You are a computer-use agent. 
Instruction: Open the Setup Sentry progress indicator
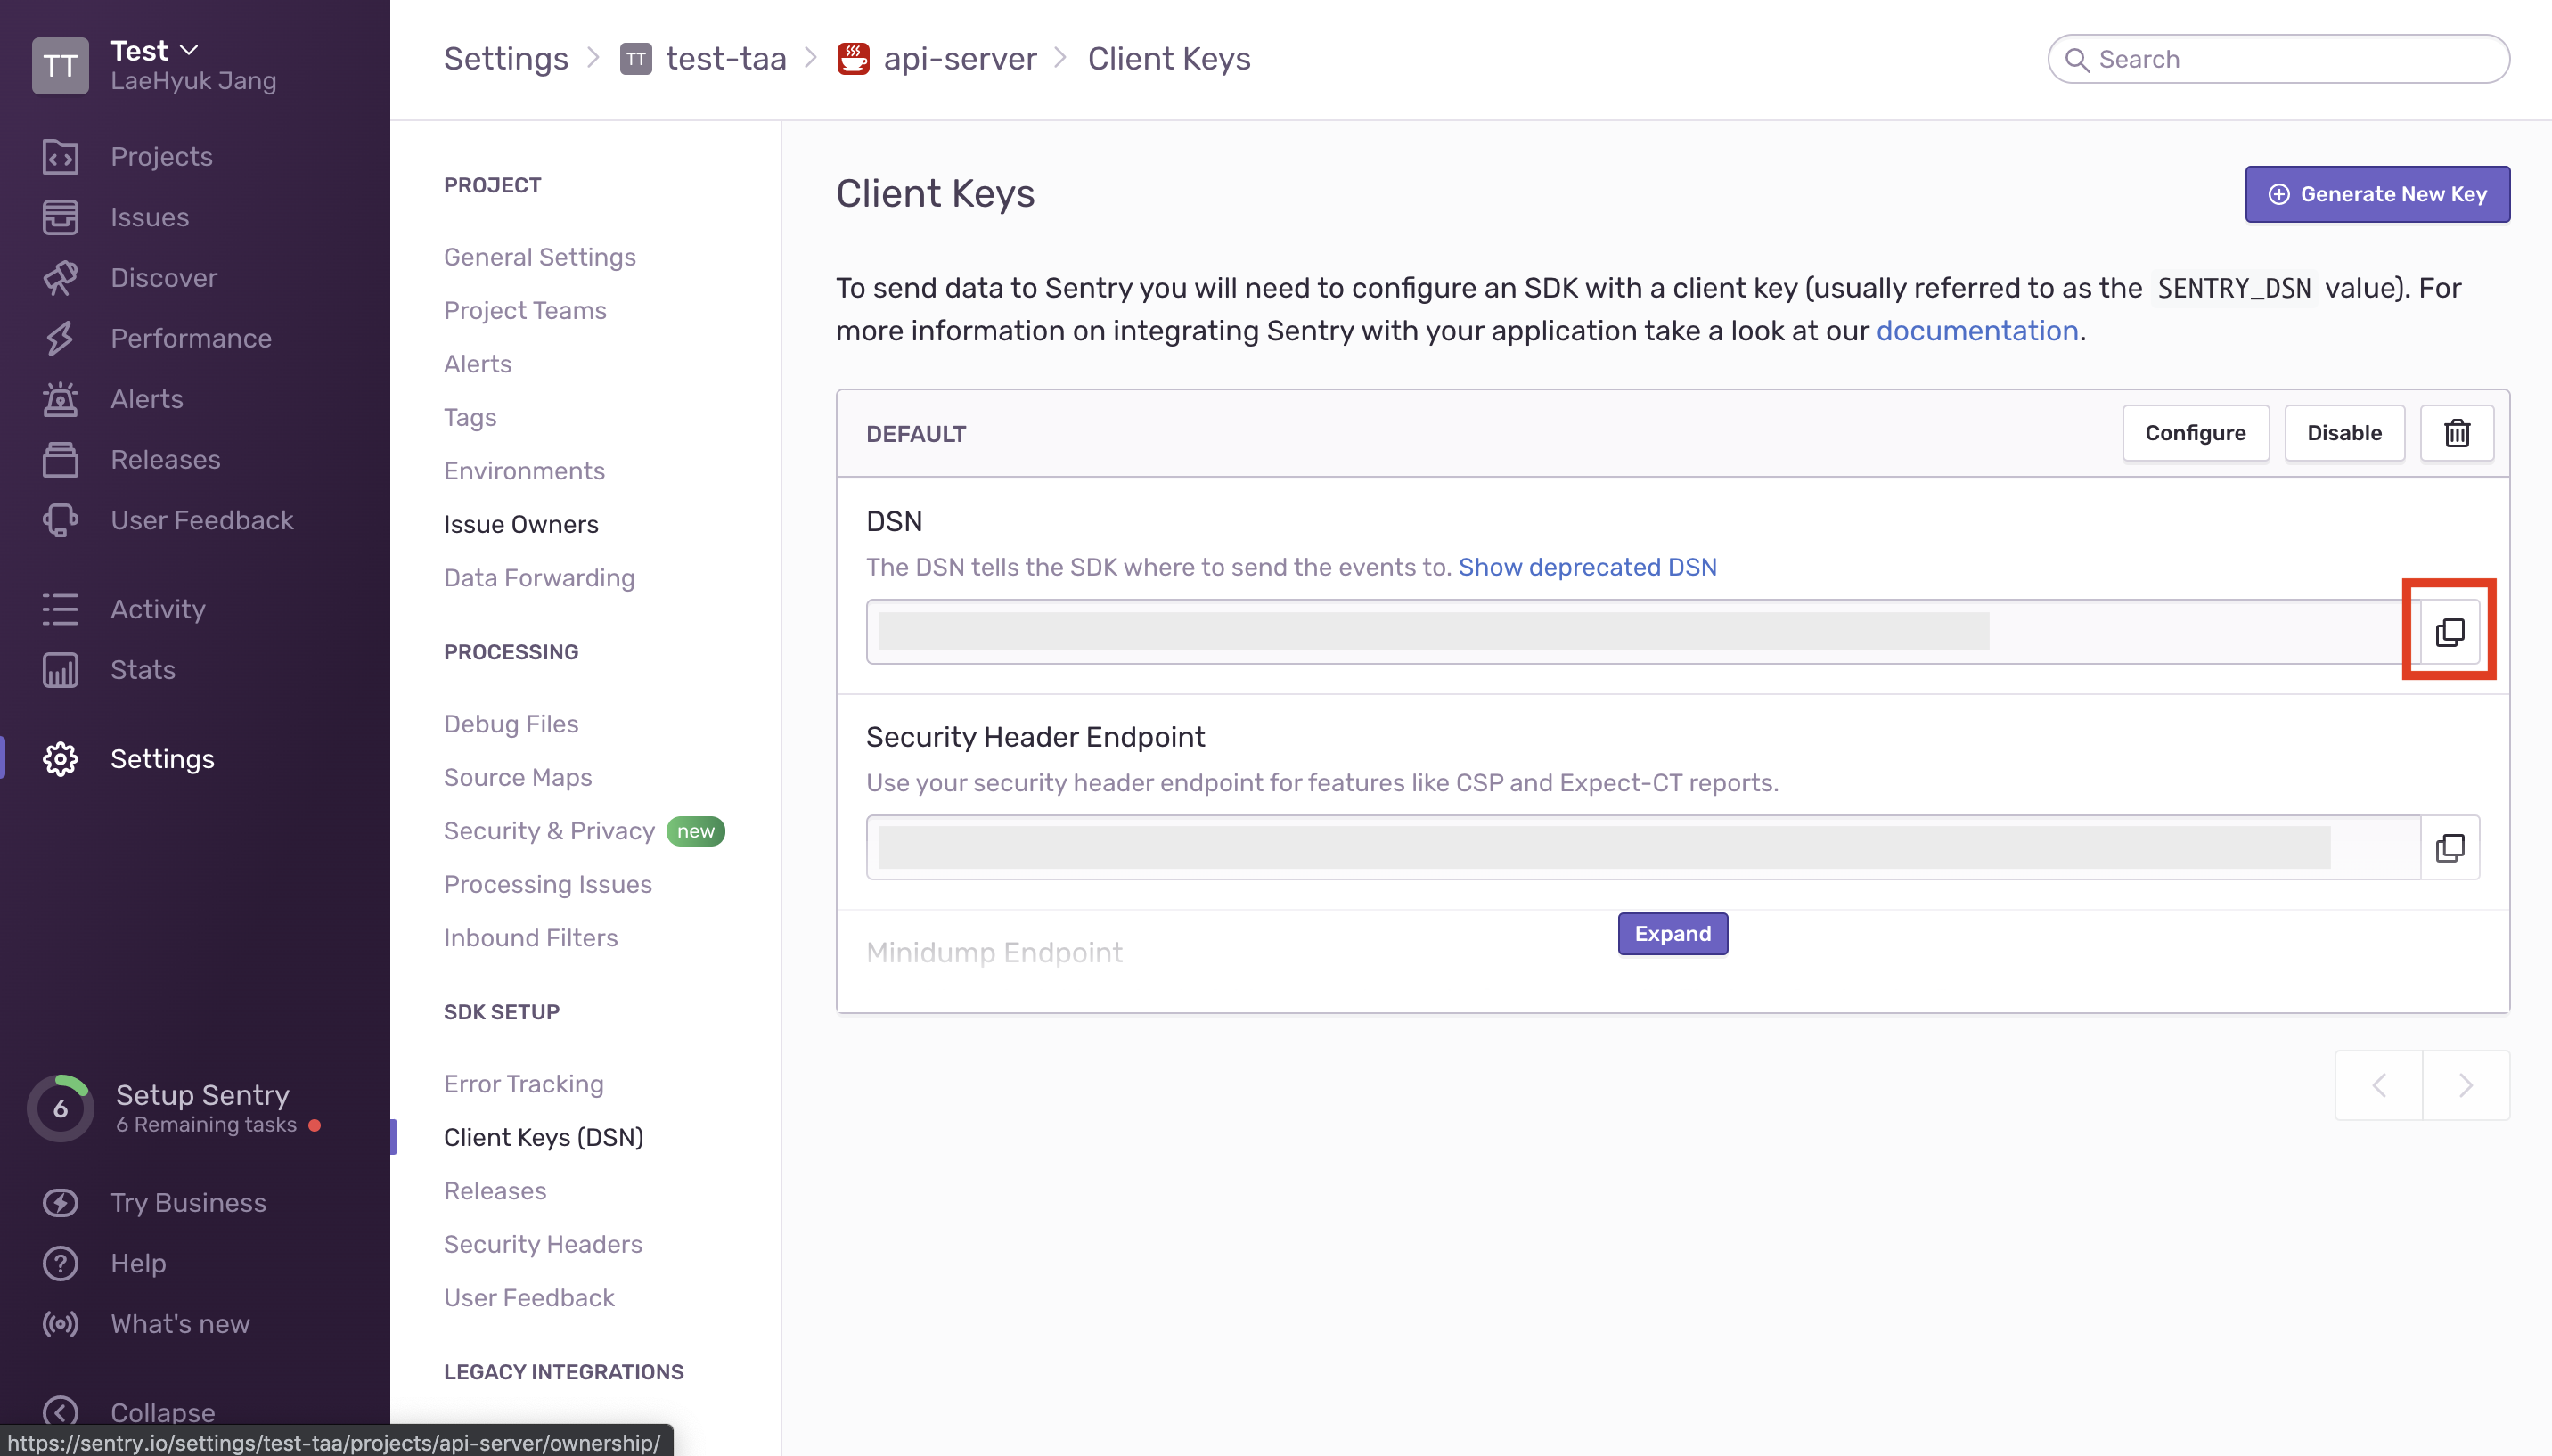(60, 1108)
